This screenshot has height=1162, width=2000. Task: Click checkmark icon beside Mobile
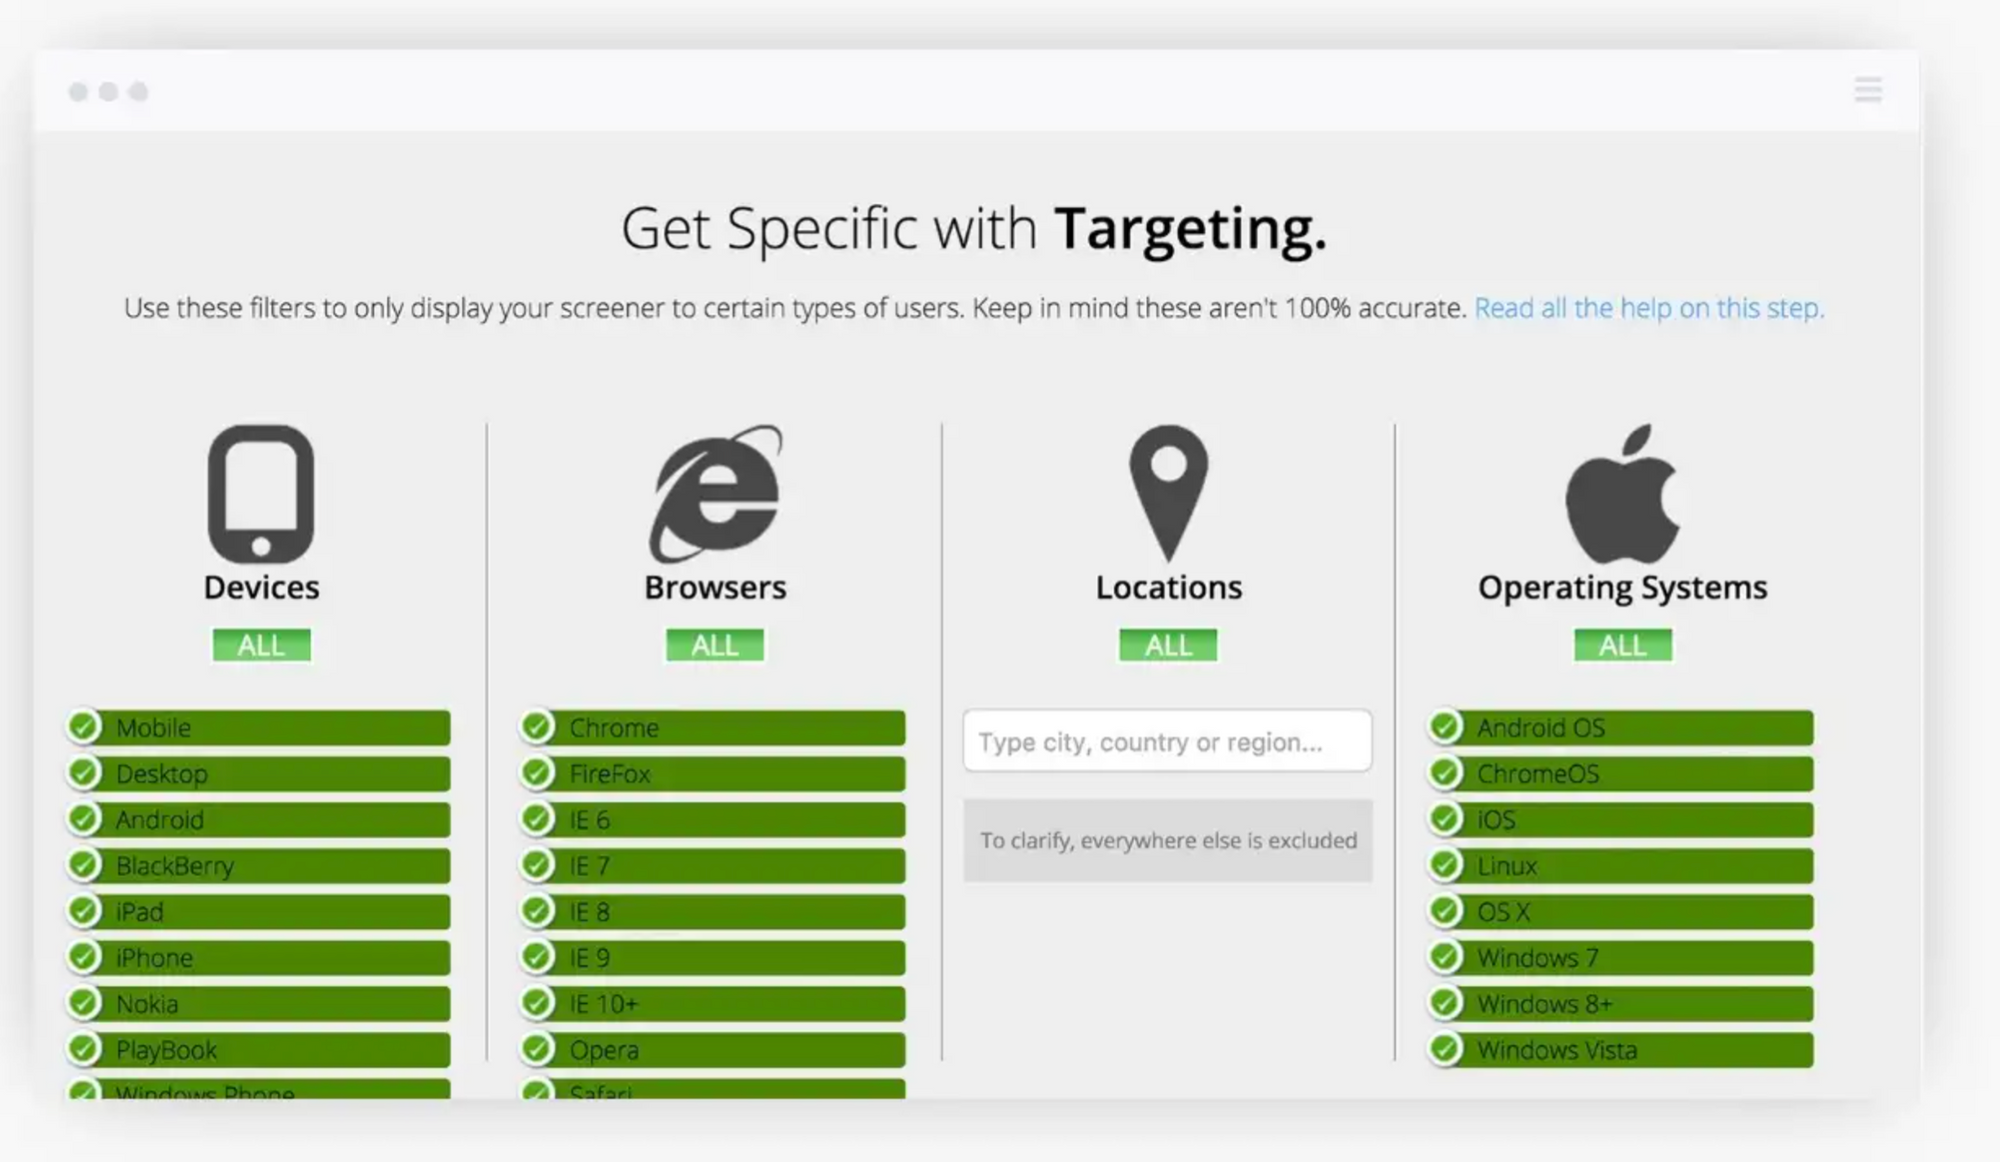tap(85, 727)
